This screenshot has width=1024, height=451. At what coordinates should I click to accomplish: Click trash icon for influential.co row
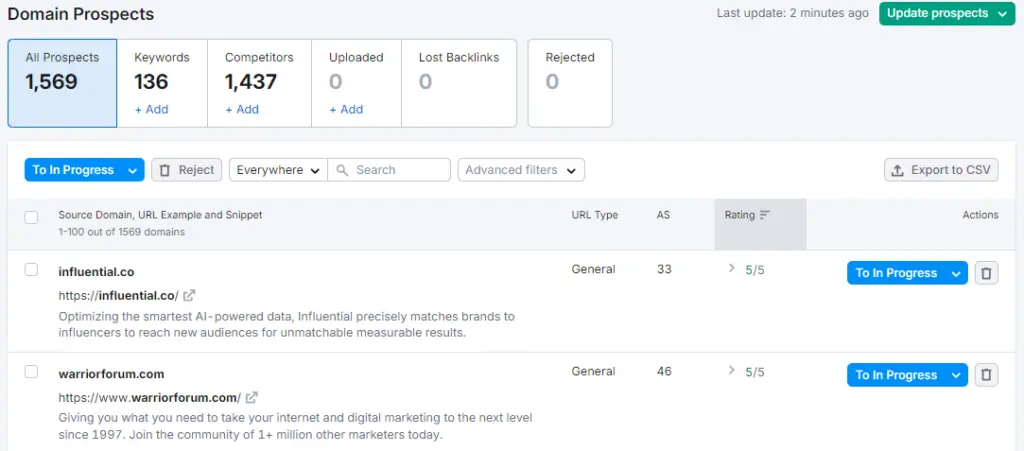coord(986,273)
